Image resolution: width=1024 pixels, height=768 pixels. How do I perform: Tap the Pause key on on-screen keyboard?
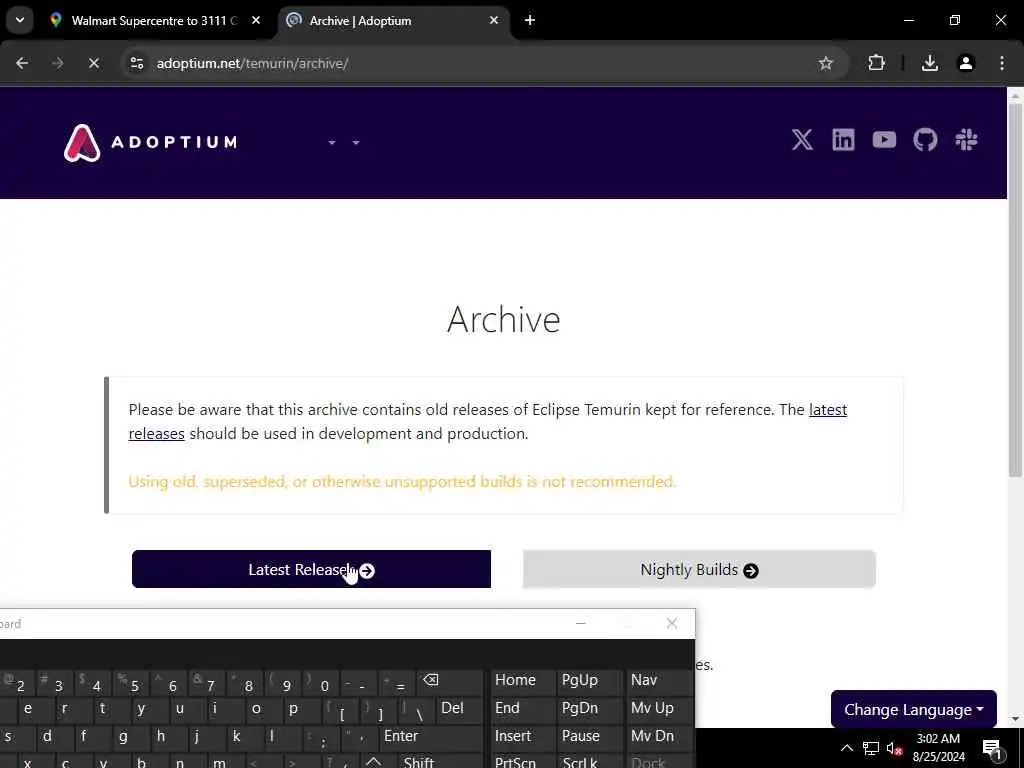(589, 737)
